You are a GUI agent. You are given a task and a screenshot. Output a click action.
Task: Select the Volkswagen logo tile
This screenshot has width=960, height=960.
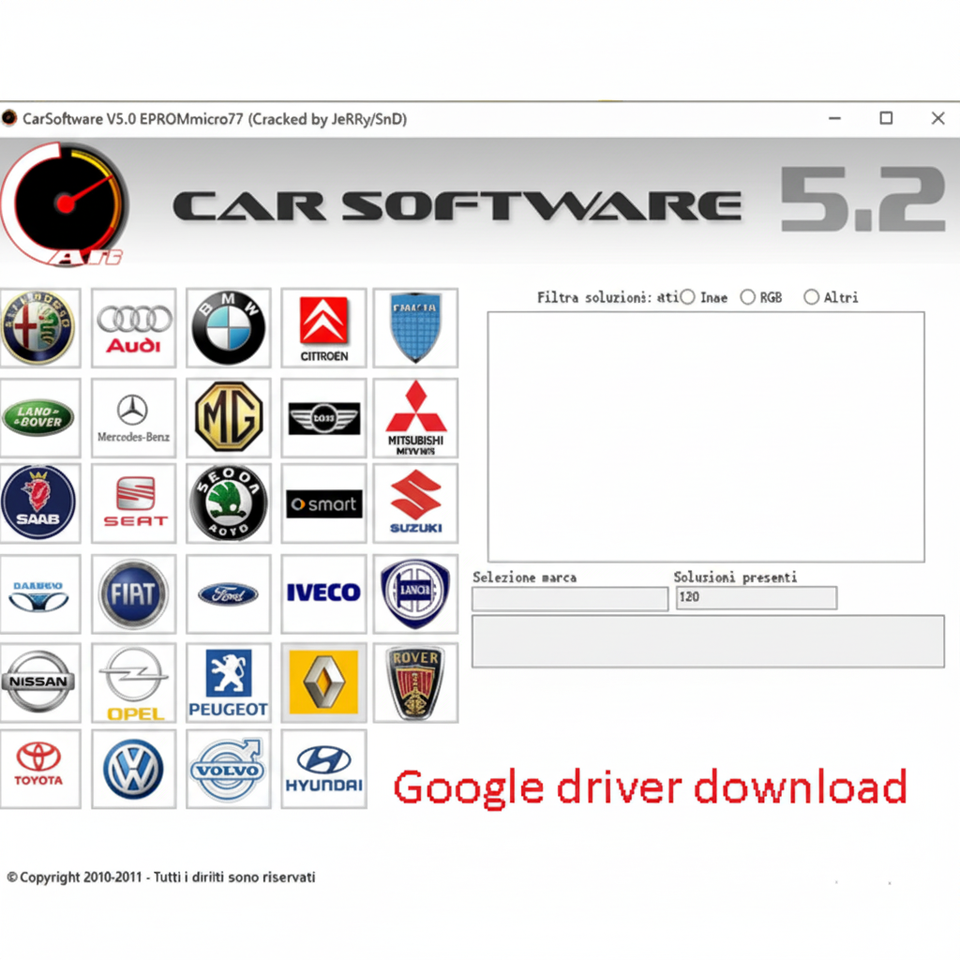click(134, 769)
